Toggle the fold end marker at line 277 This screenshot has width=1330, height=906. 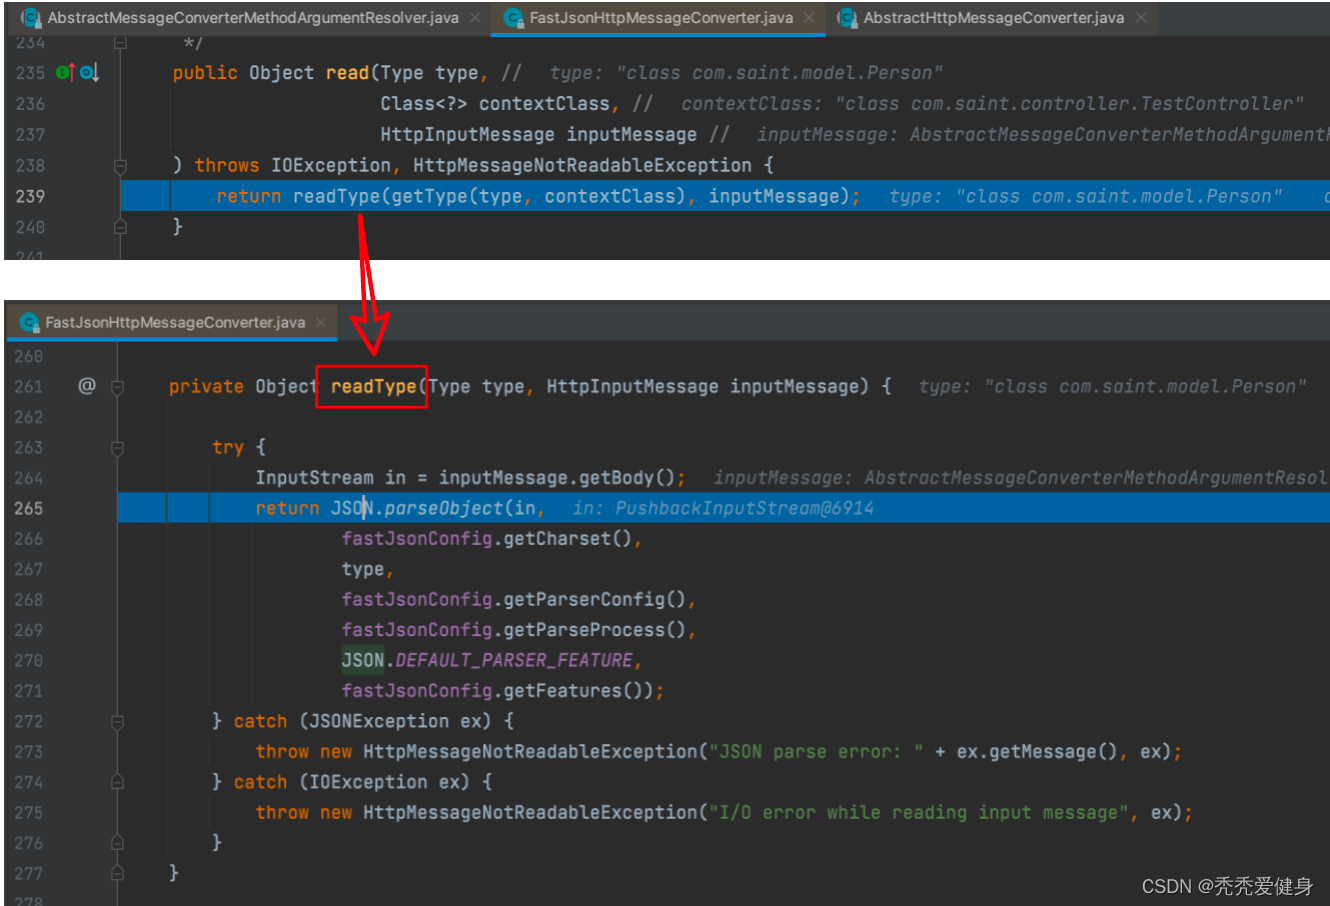(117, 873)
